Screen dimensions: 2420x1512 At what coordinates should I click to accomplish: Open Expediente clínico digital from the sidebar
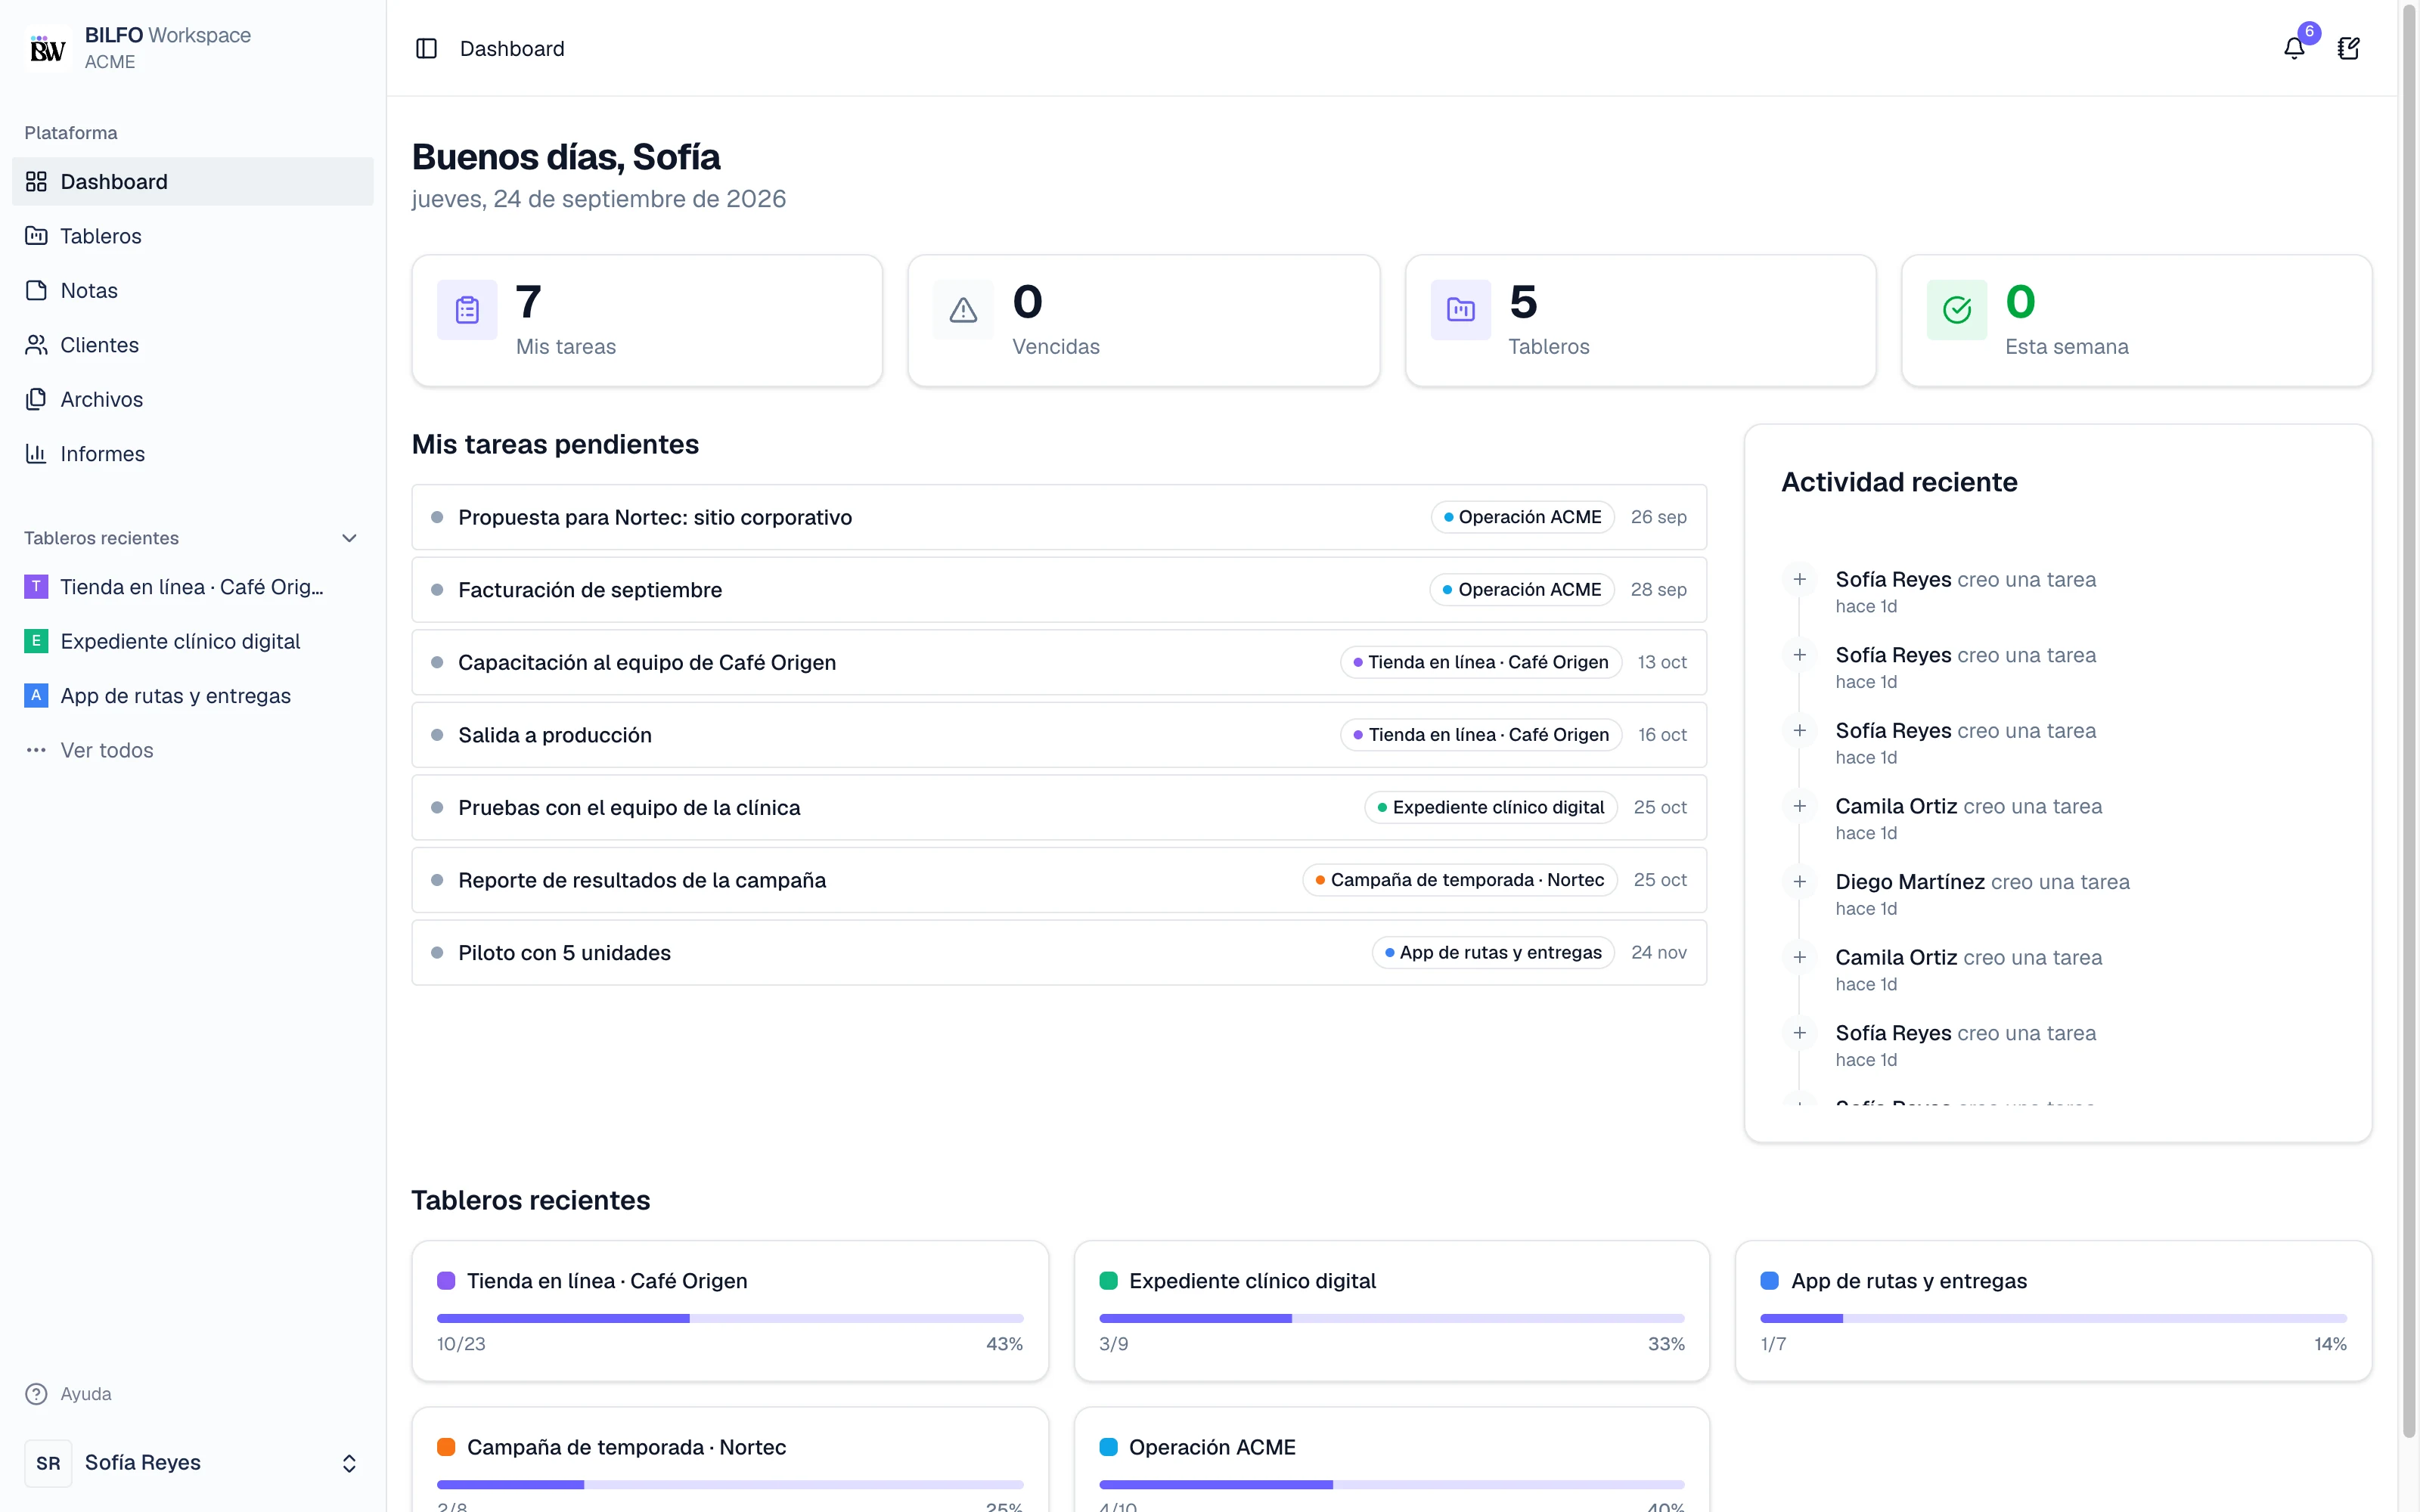tap(193, 641)
